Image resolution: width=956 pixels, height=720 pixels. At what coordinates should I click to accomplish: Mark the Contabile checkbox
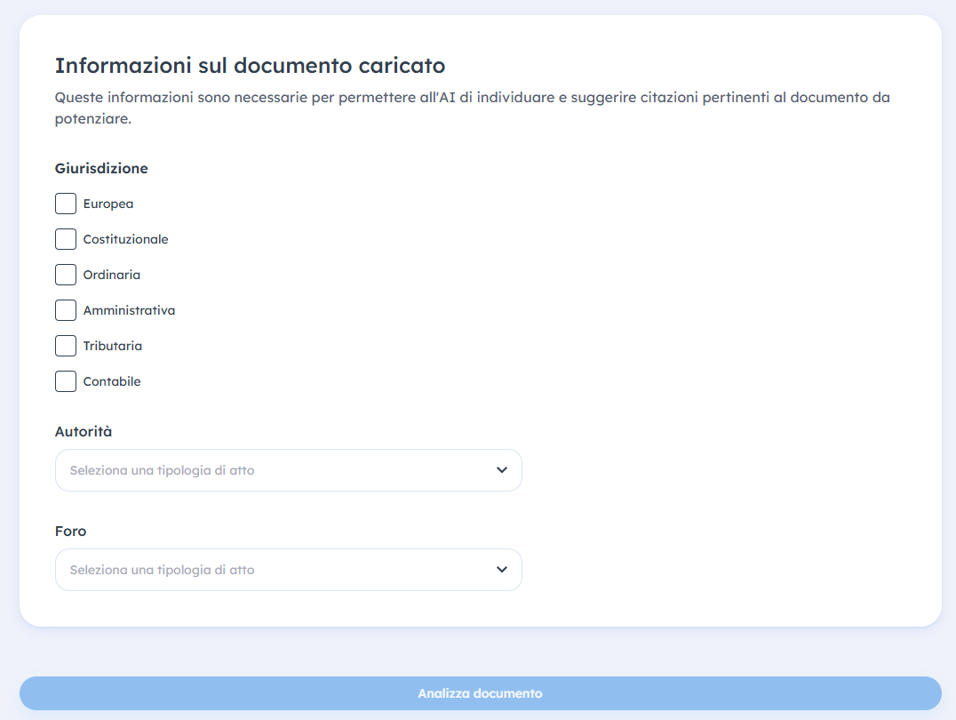coord(65,381)
